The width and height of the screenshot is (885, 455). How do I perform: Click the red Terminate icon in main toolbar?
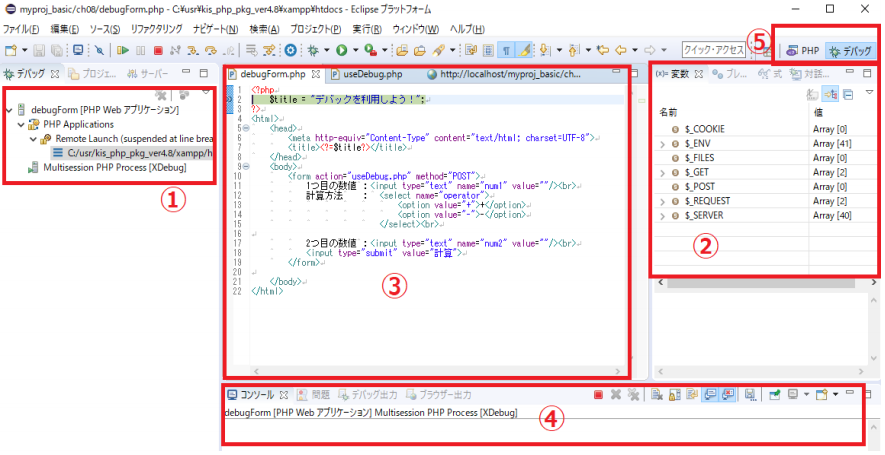tap(157, 49)
